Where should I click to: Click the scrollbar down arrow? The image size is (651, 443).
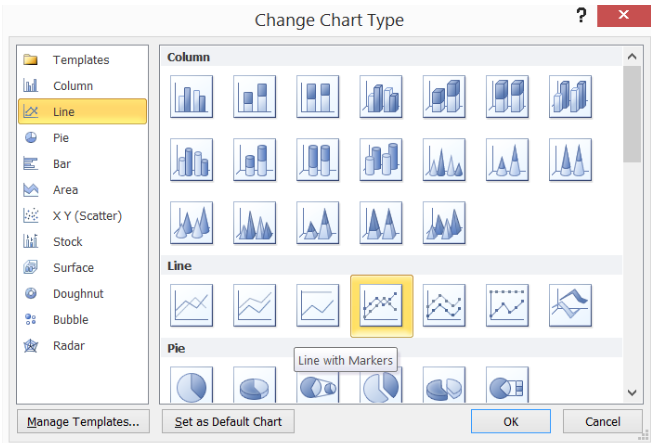click(x=632, y=392)
